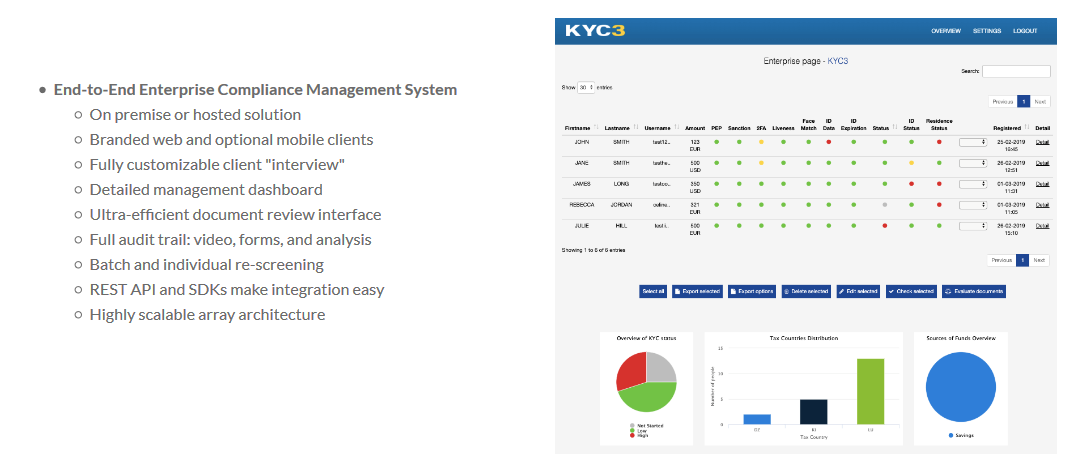Screen dimensions: 1074x471
Task: Sort table by Lastname column arrows
Action: tap(636, 127)
